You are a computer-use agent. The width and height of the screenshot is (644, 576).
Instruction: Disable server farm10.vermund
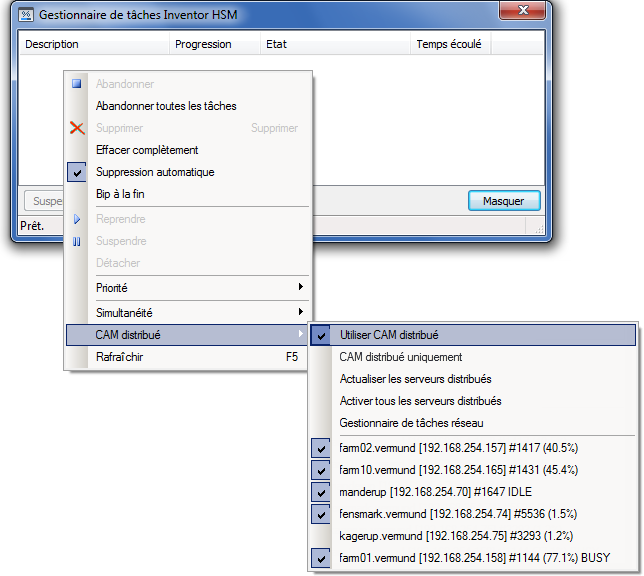[321, 470]
